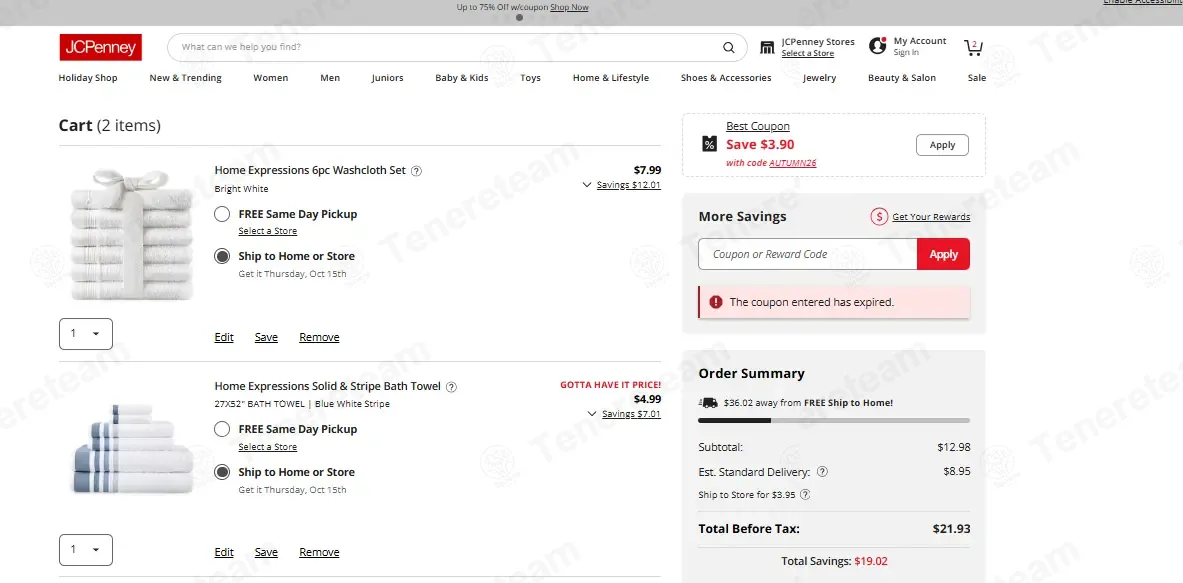The image size is (1183, 583).
Task: Click help icon next to Est. Standard Delivery
Action: click(x=822, y=472)
